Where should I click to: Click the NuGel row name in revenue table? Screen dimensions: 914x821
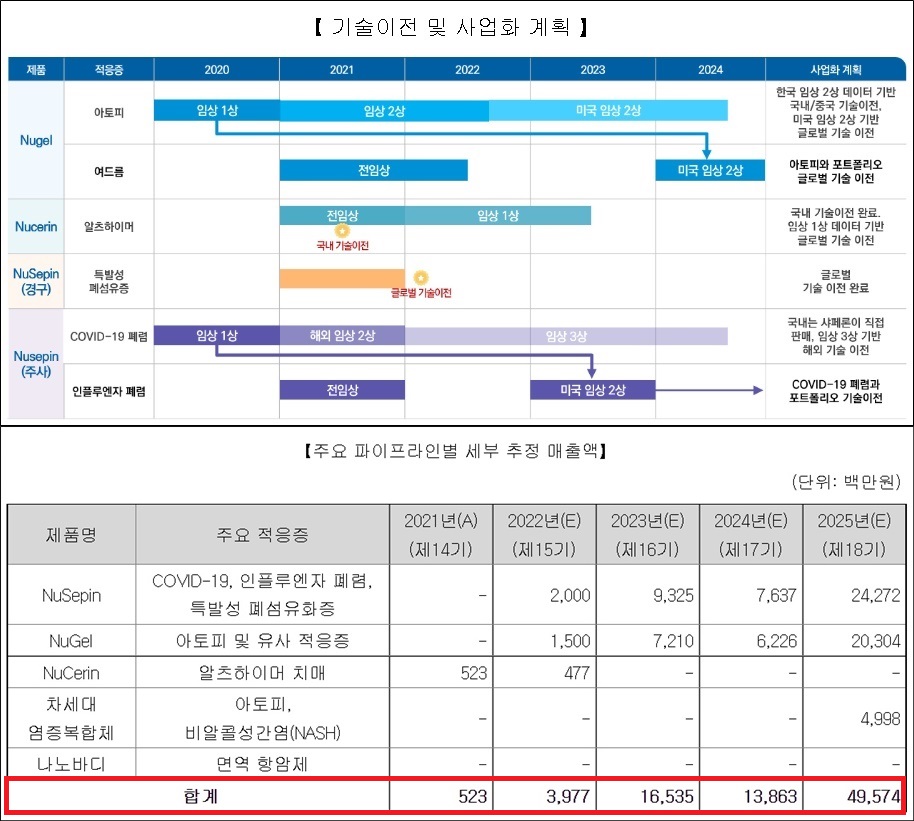(x=71, y=641)
